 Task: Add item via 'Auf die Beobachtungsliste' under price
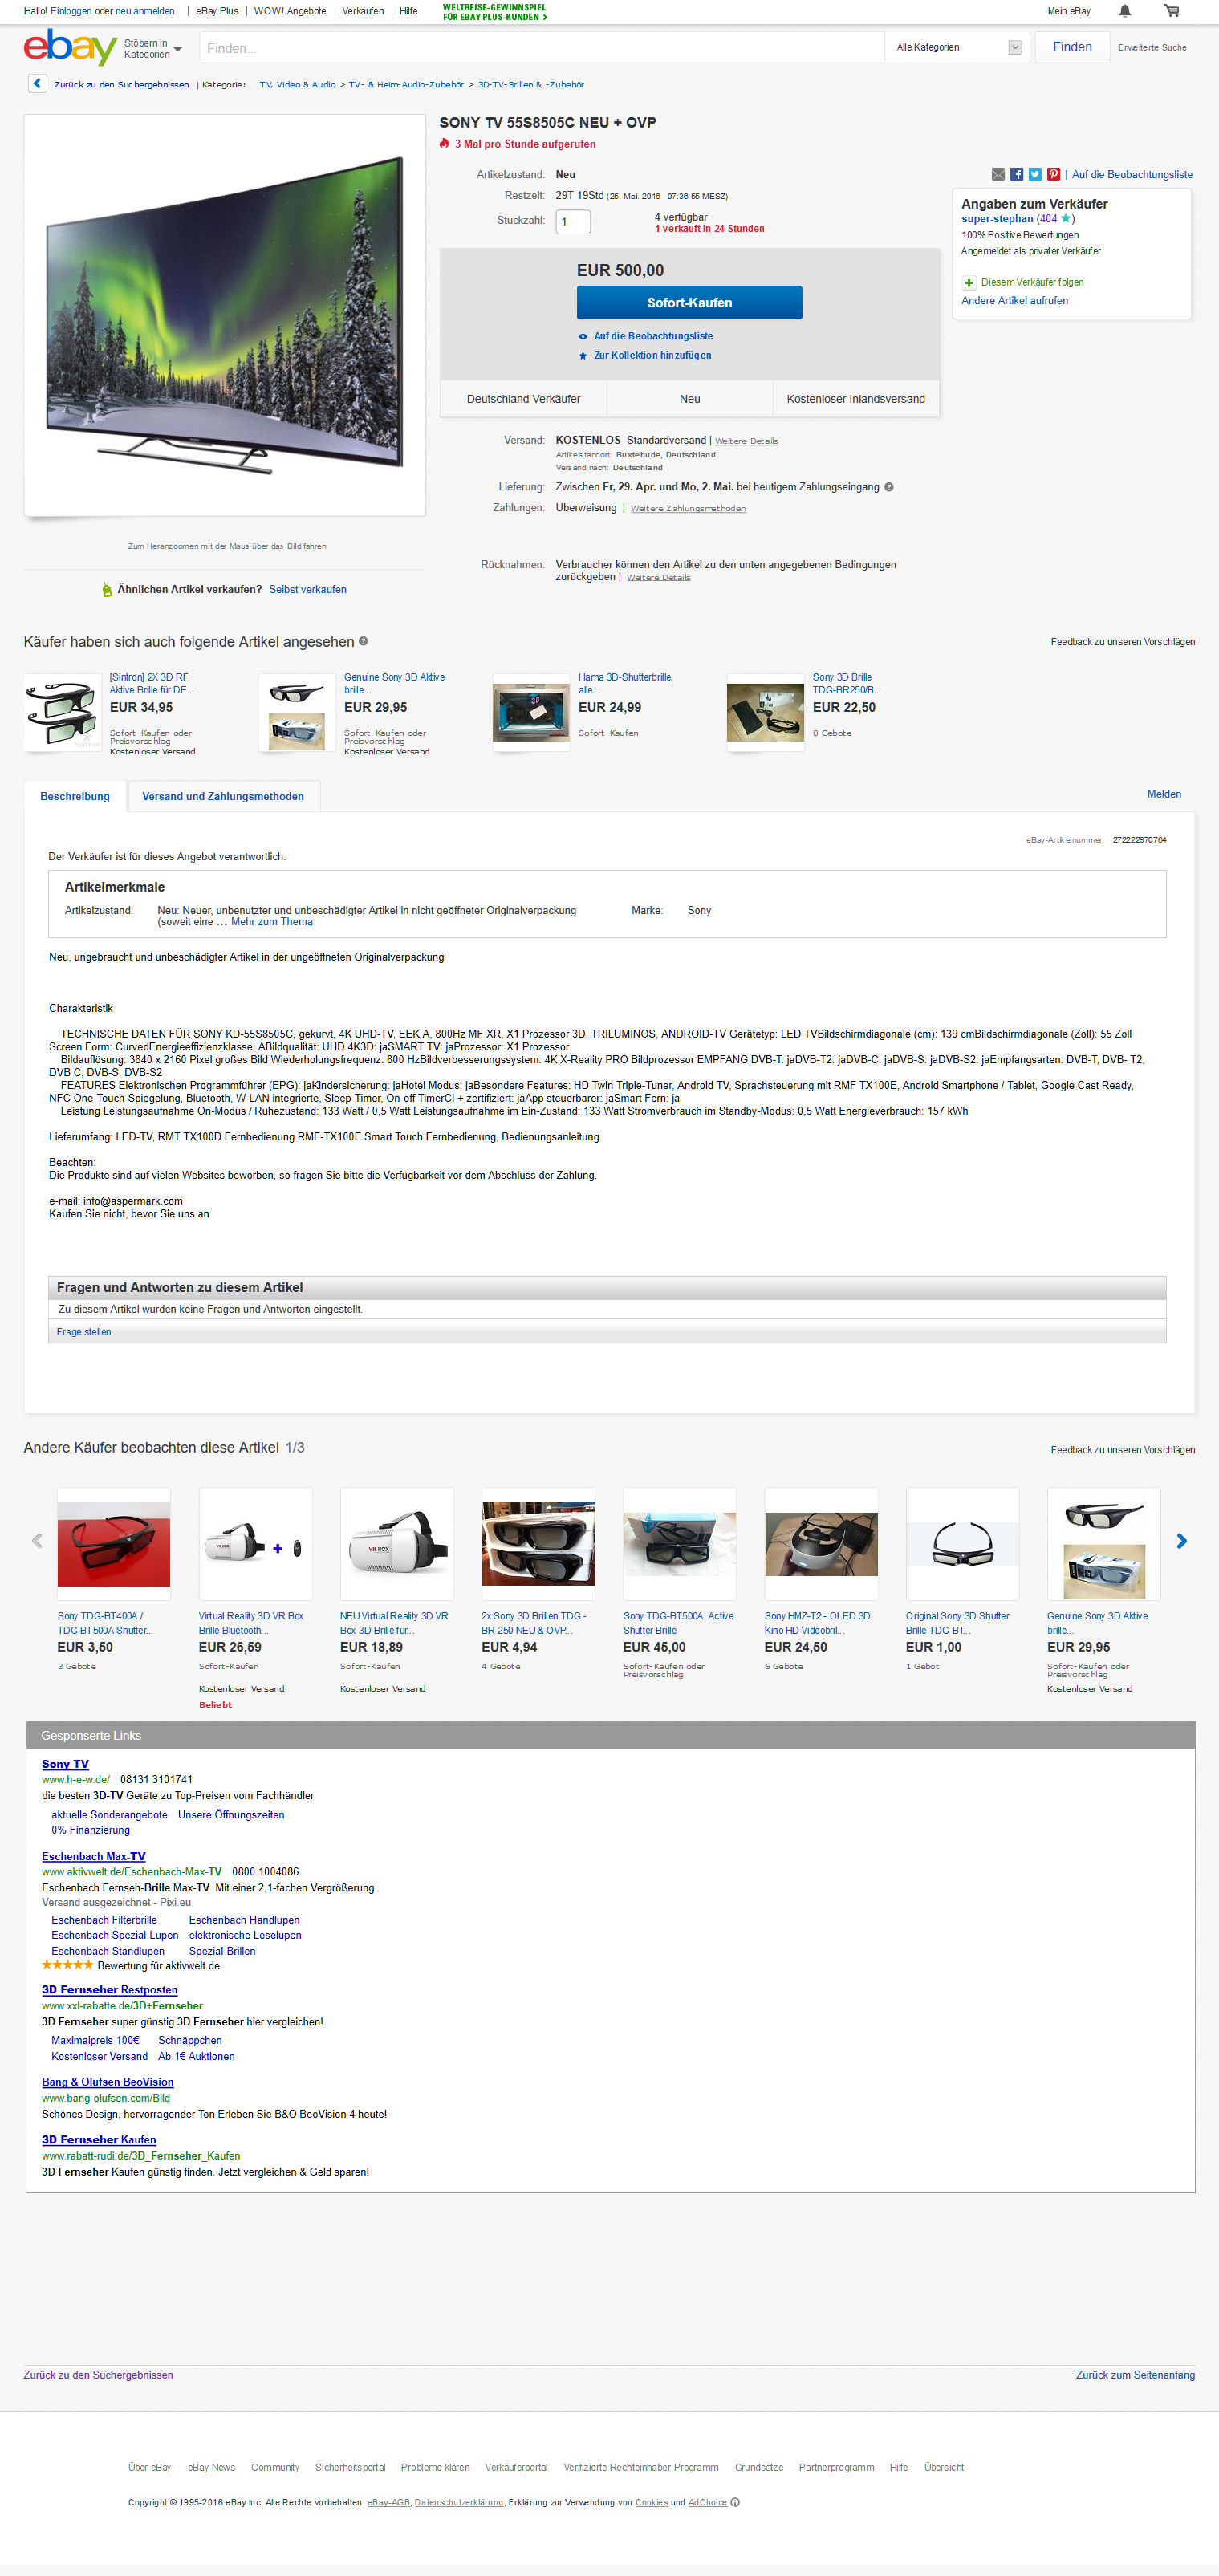pyautogui.click(x=653, y=336)
